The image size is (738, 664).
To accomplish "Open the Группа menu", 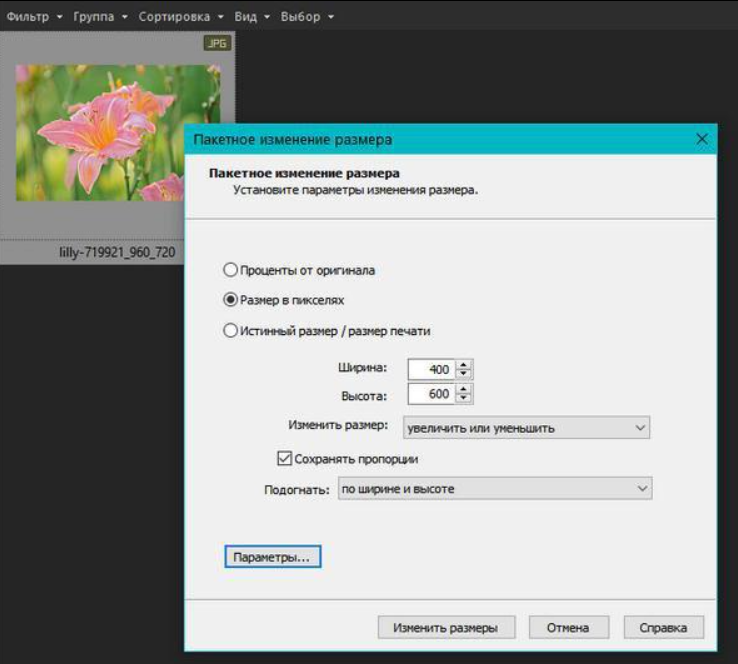I will click(100, 16).
